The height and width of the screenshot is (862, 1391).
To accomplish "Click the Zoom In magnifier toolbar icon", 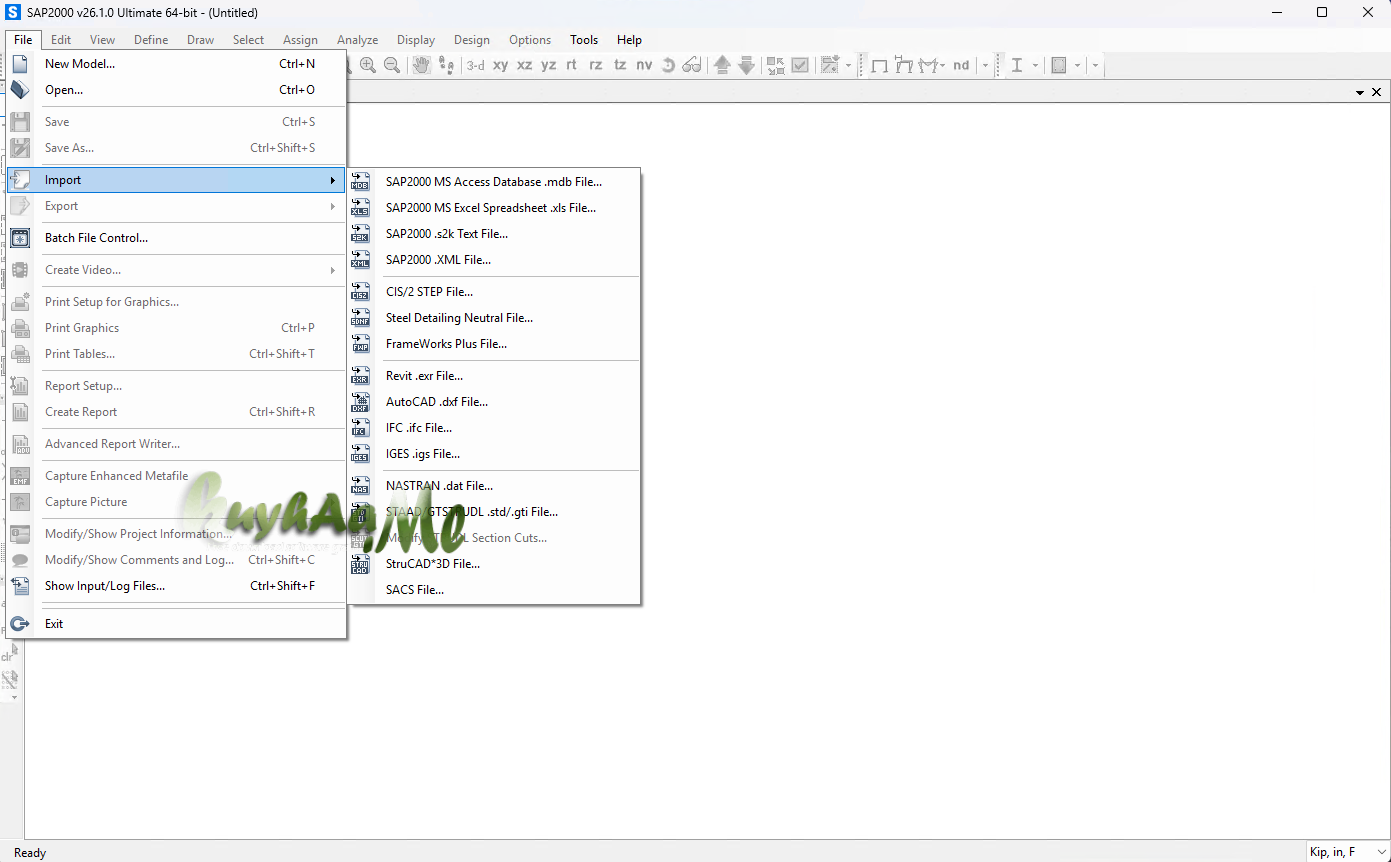I will tap(368, 65).
